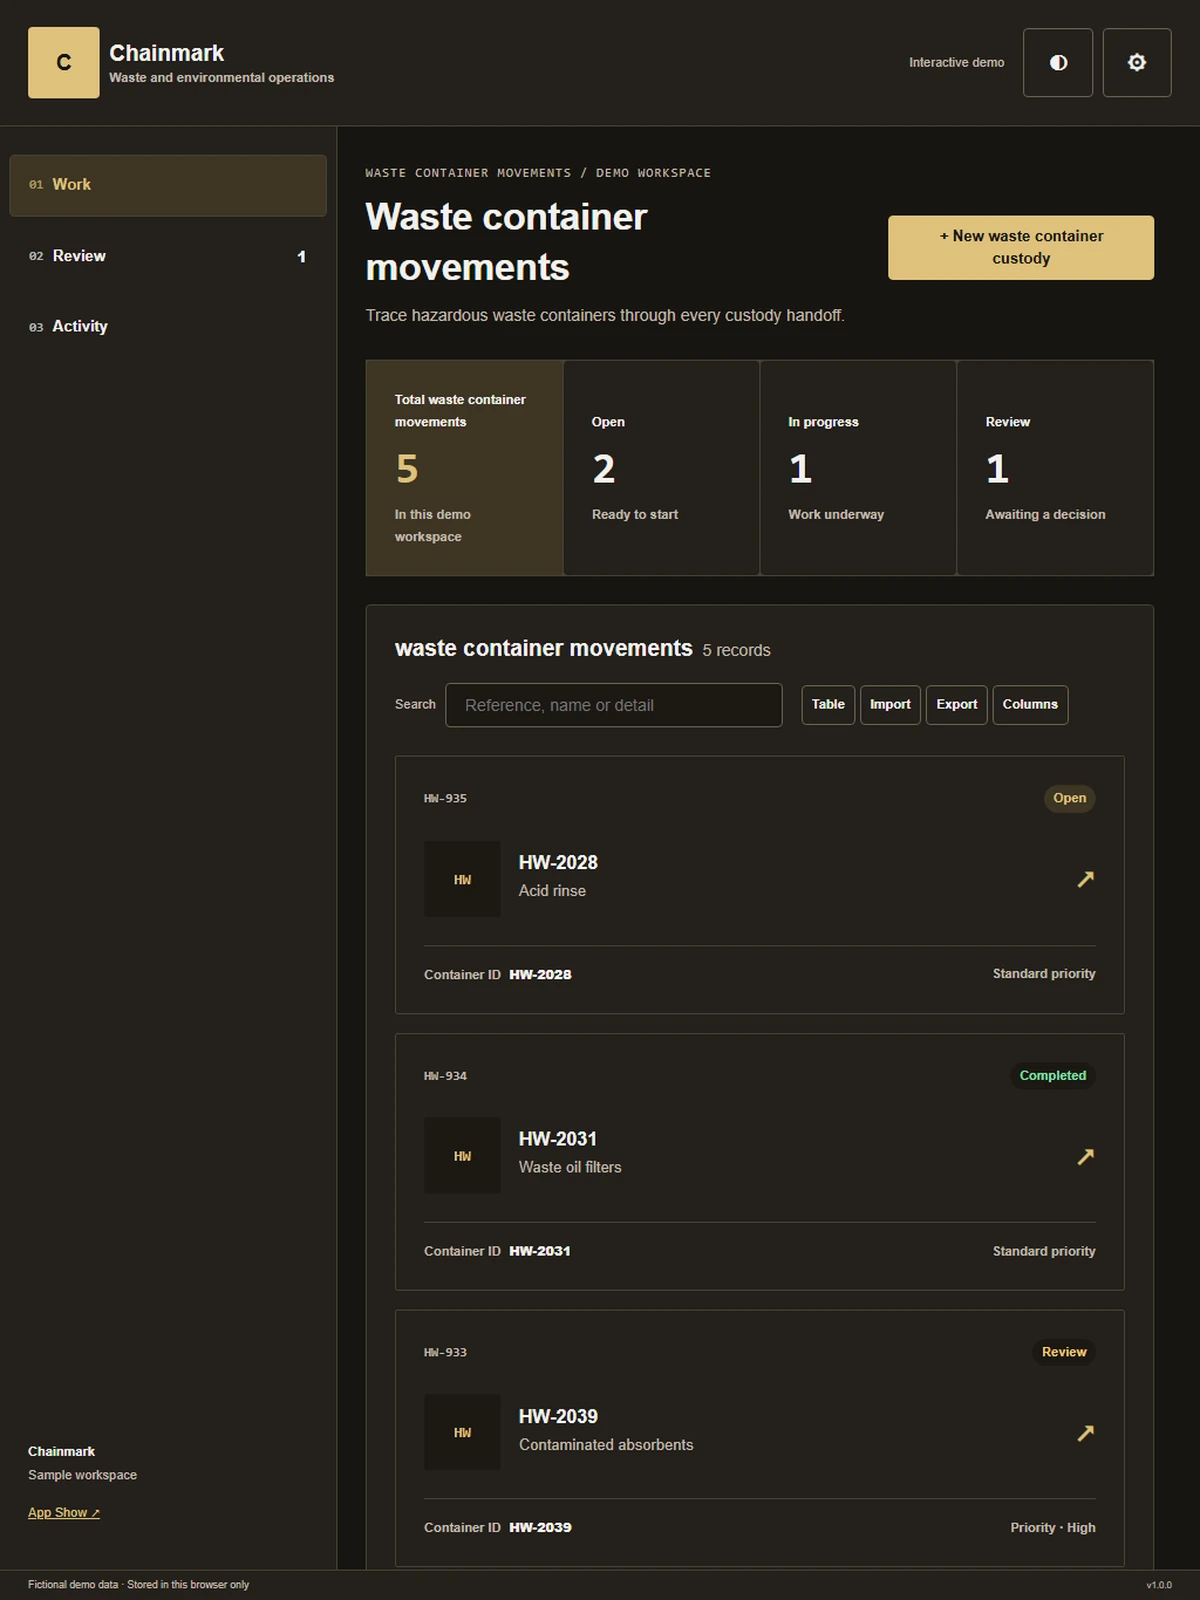Switch to Table view
The image size is (1200, 1600).
click(x=828, y=705)
